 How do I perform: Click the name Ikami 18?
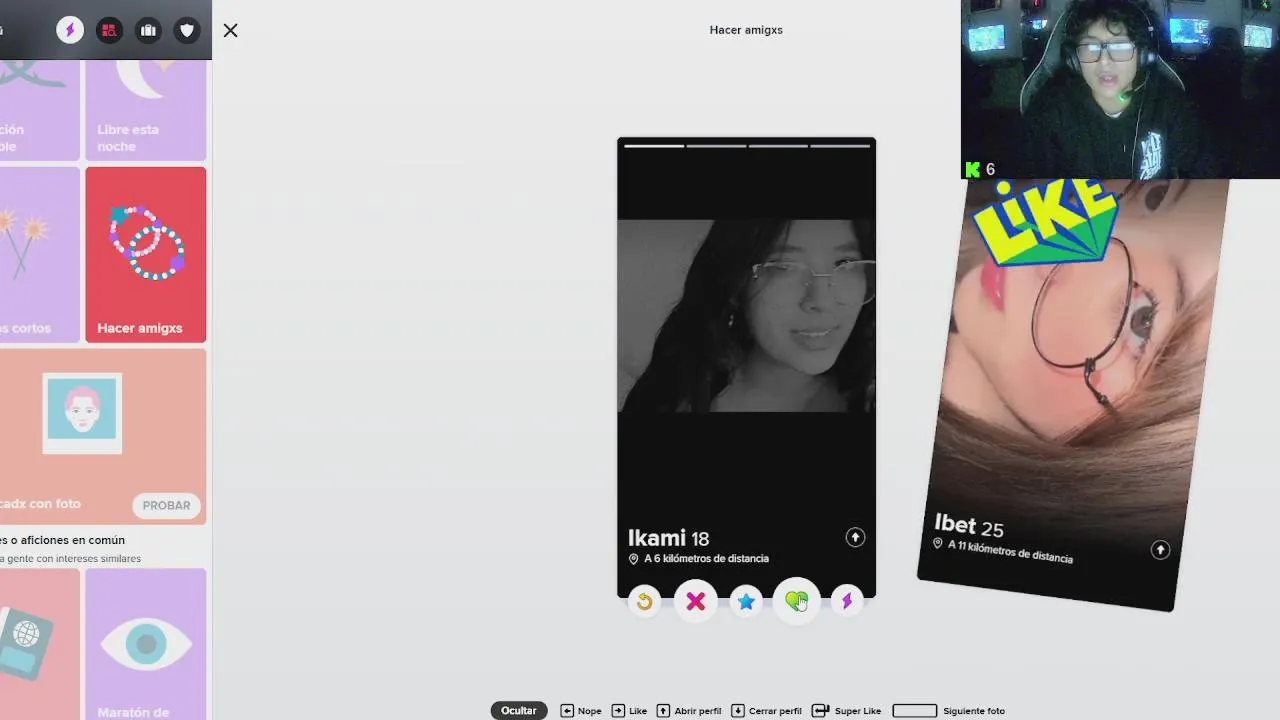coord(668,538)
